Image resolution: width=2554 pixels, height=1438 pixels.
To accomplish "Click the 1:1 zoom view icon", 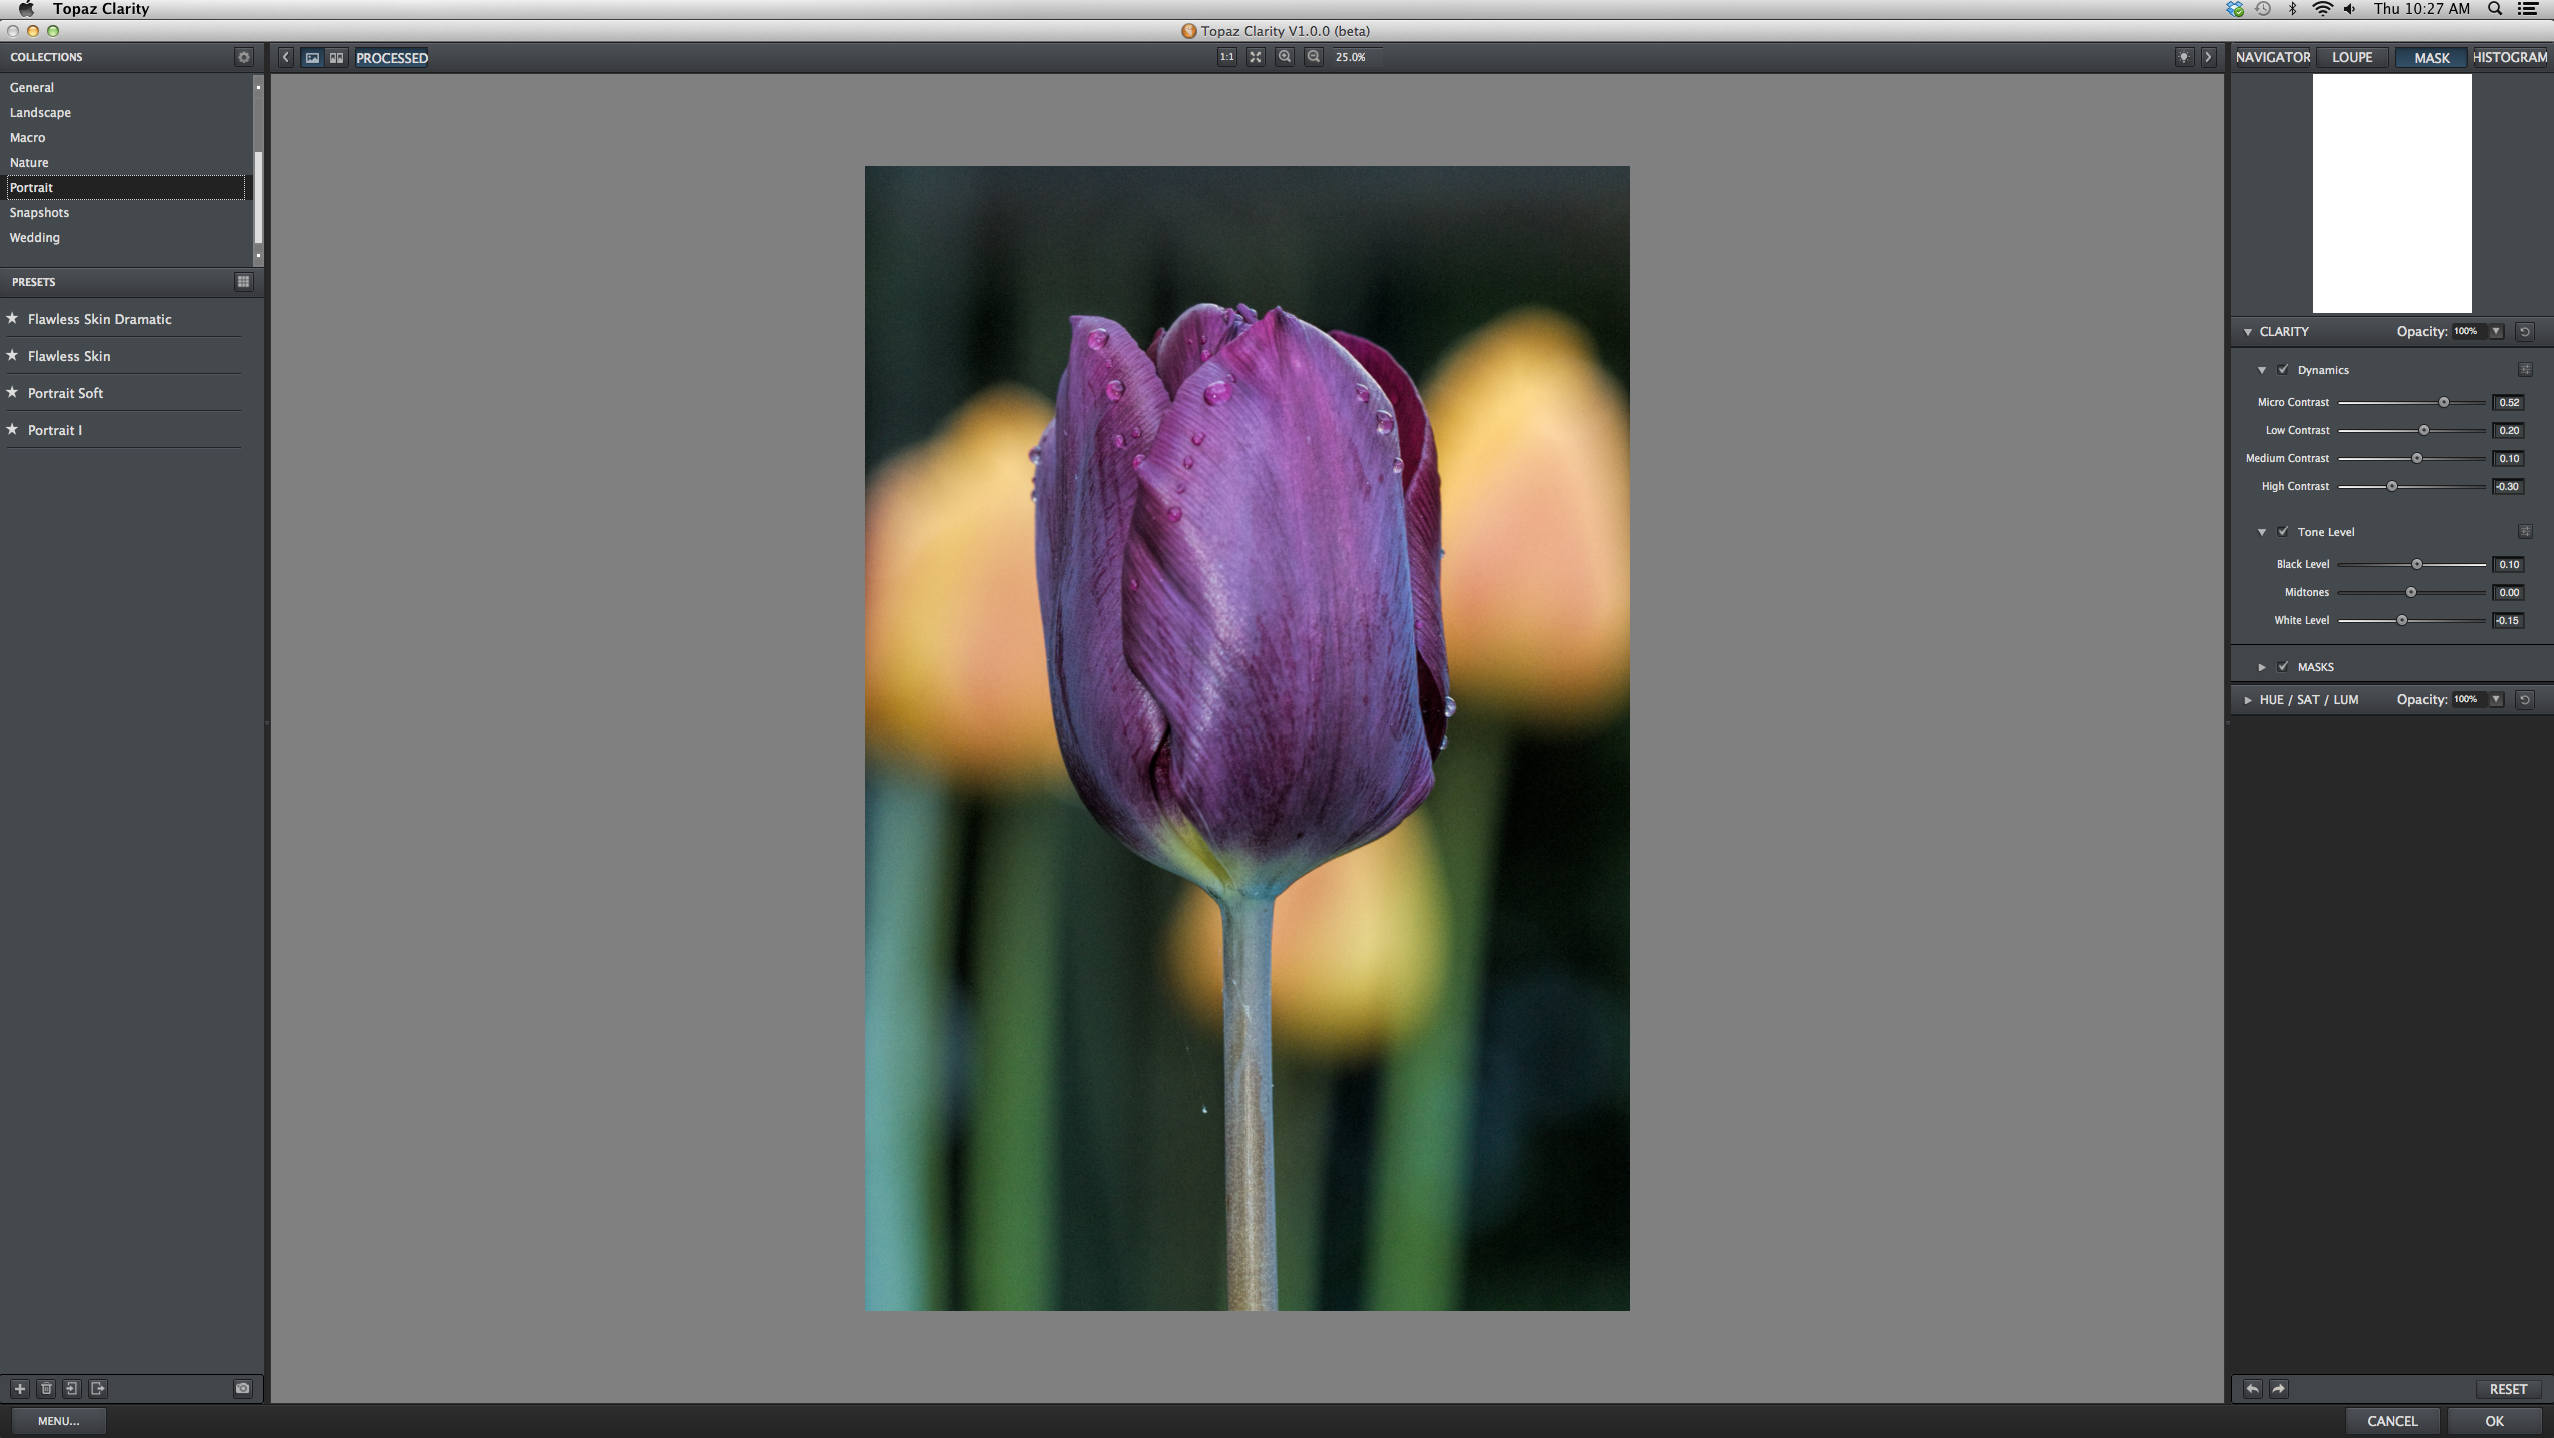I will (x=1226, y=57).
